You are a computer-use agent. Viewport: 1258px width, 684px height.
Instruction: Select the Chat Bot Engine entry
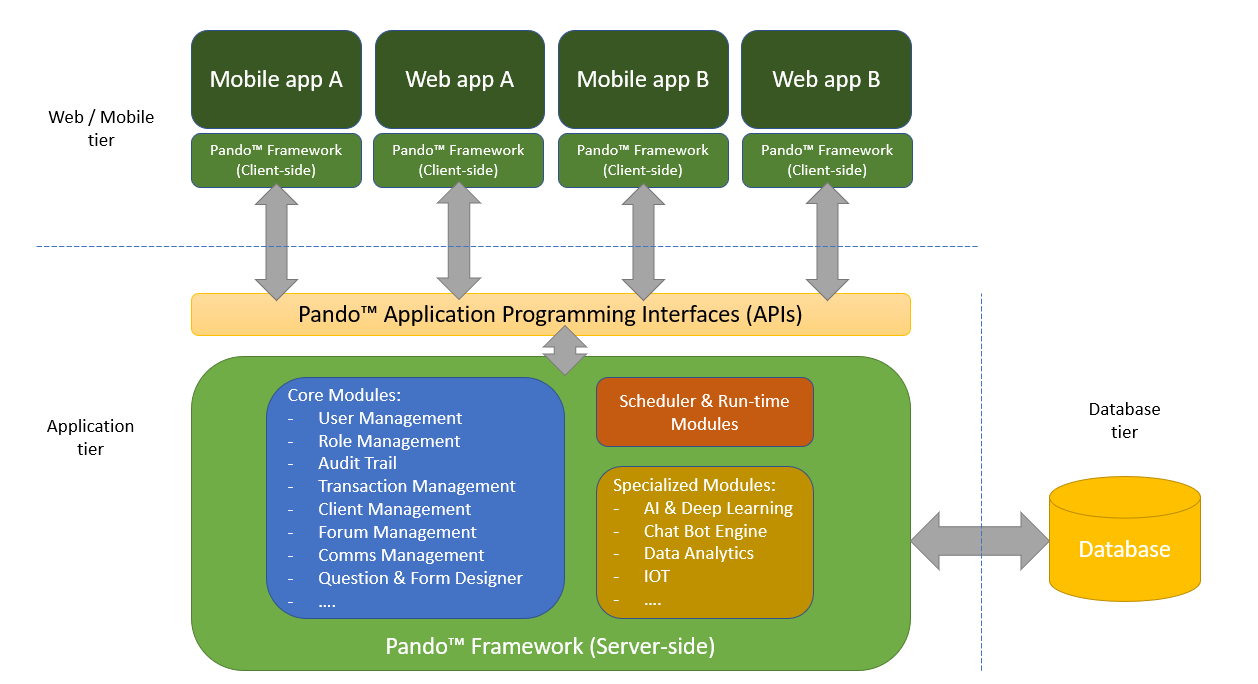[705, 531]
